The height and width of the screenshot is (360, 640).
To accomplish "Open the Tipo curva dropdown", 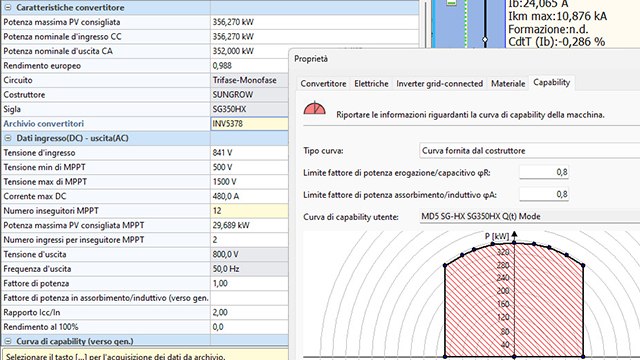I will click(x=529, y=151).
